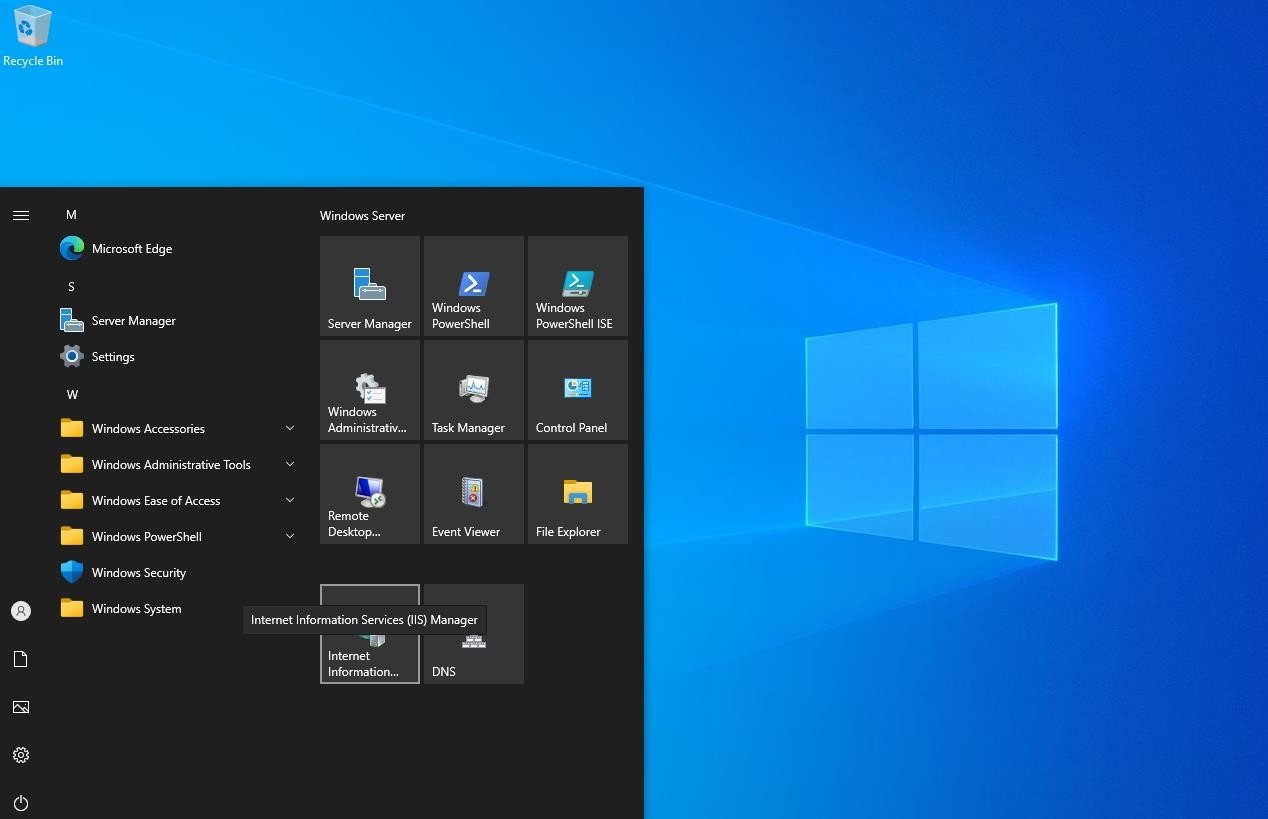Open the DNS tile
This screenshot has width=1268, height=819.
click(x=474, y=634)
